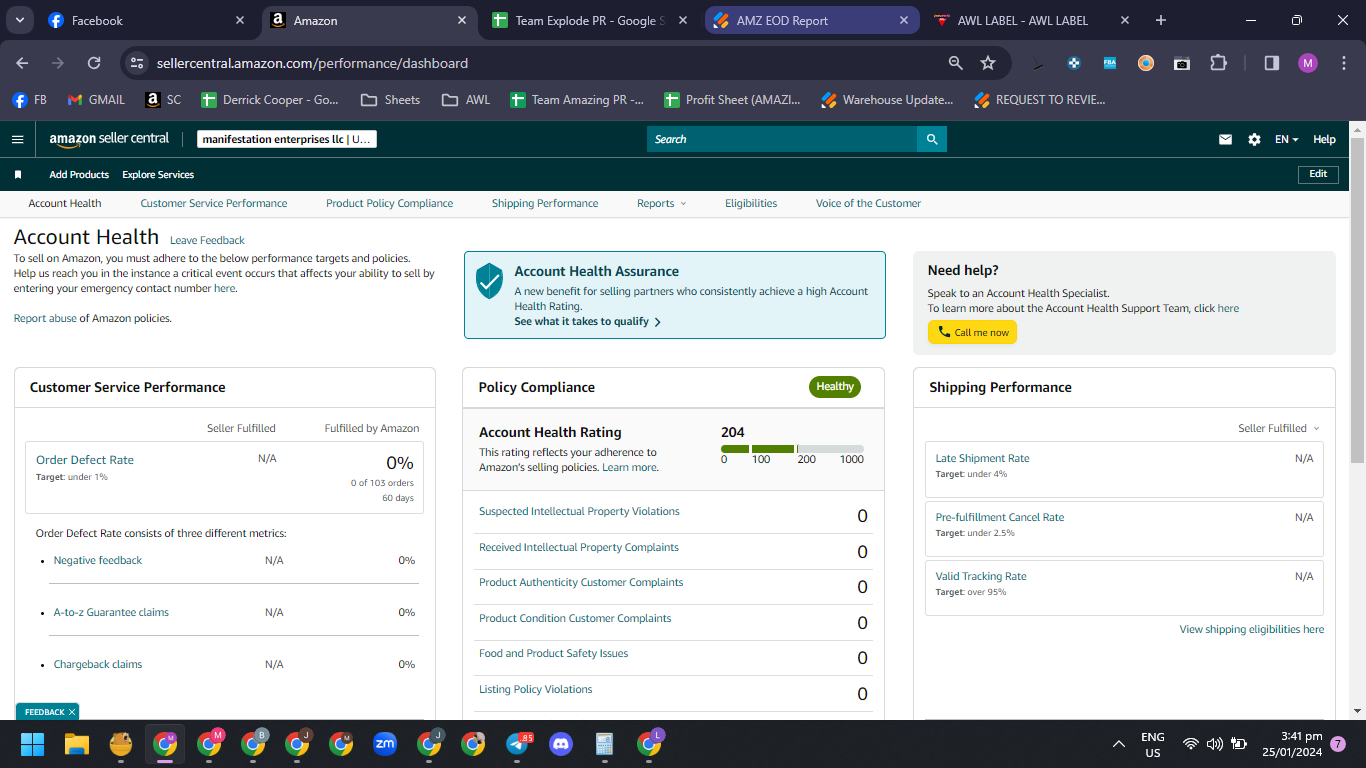Open the Chrome profile avatar M
The width and height of the screenshot is (1366, 768).
pyautogui.click(x=1308, y=63)
